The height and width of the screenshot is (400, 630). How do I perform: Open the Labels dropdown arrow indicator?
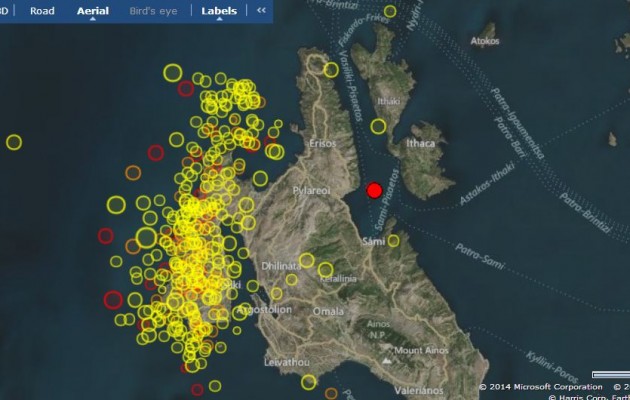[219, 20]
